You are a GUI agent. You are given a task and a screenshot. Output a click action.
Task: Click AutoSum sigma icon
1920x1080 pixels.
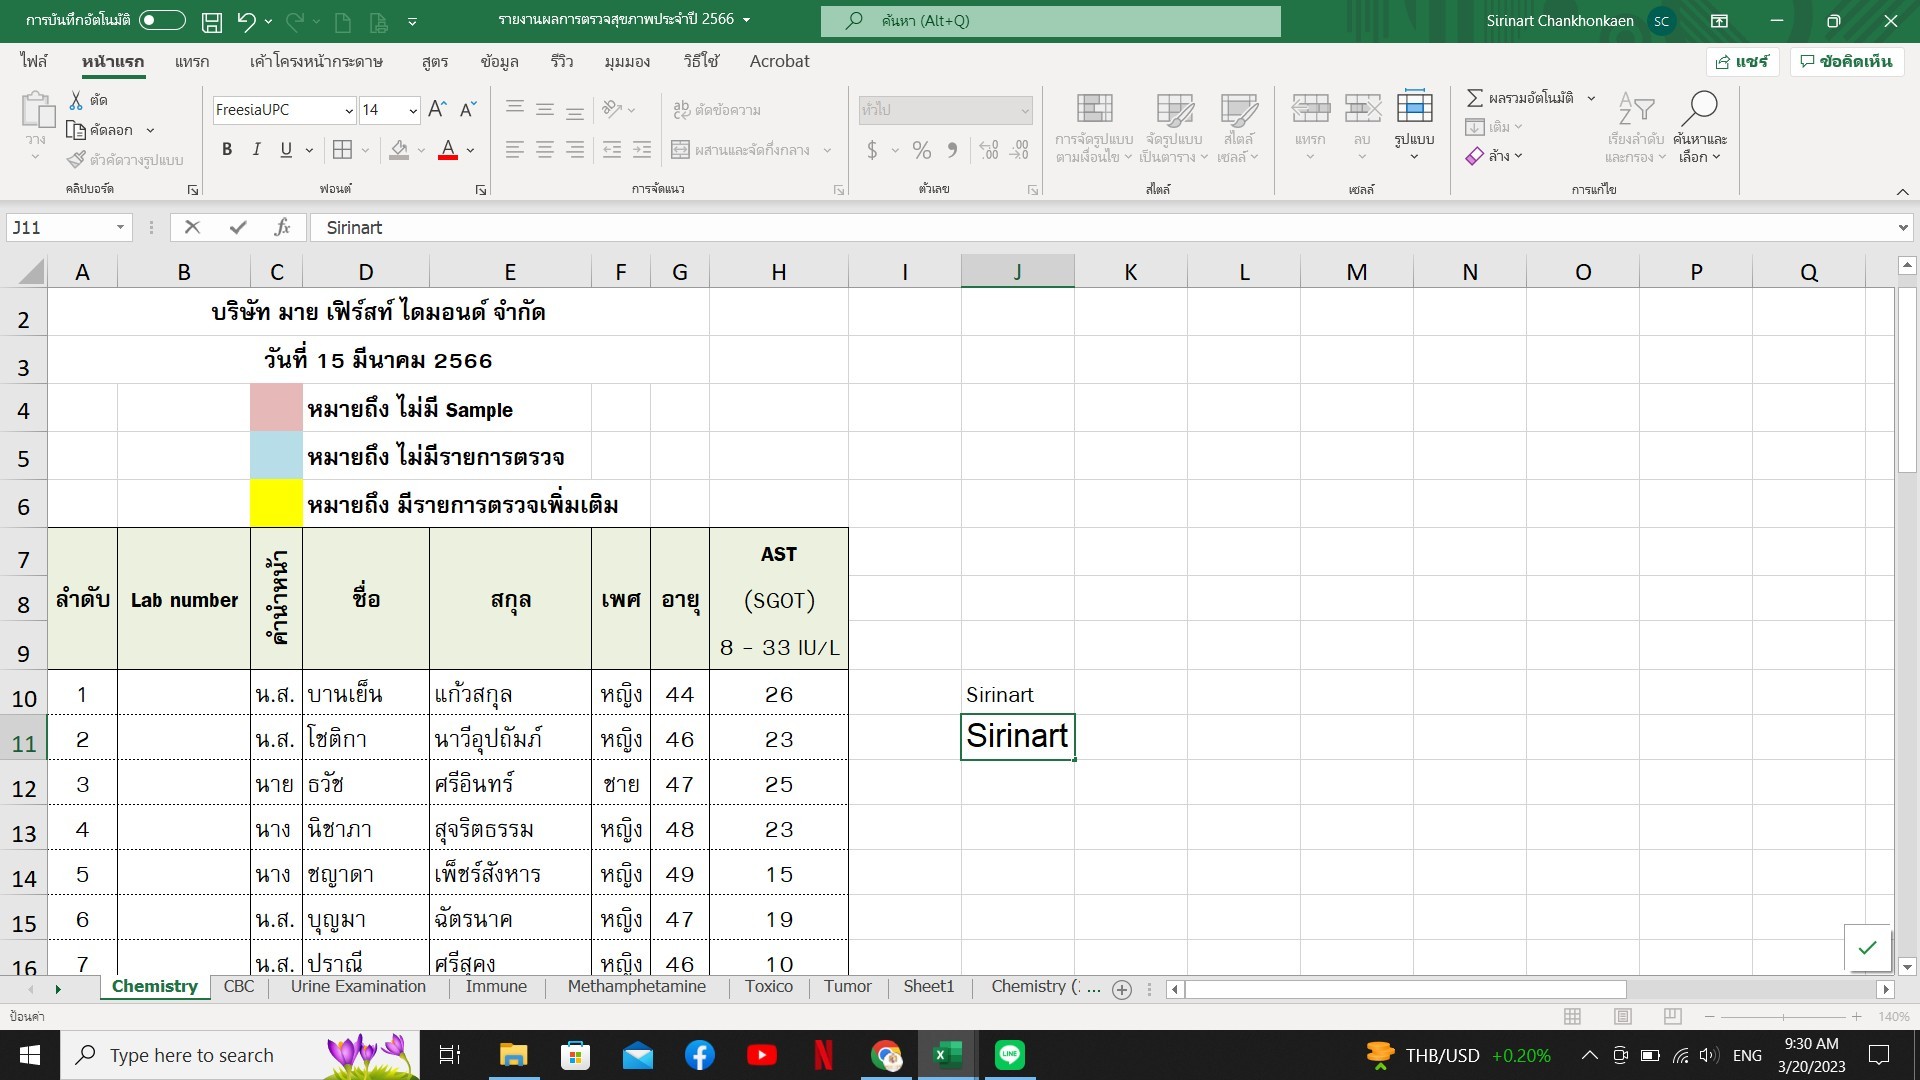click(x=1474, y=98)
